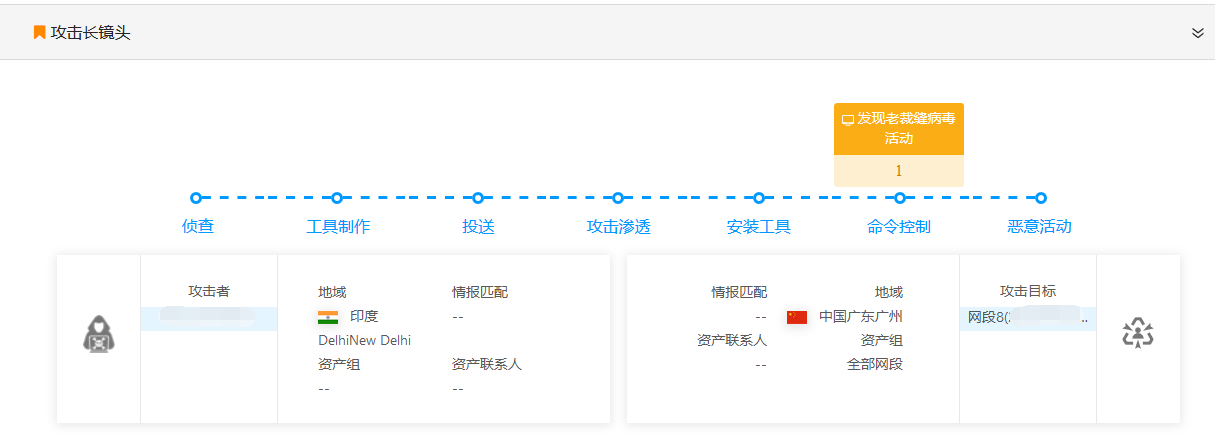1215x440 pixels.
Task: Click the recycle-style attack target icon
Action: (x=1138, y=334)
